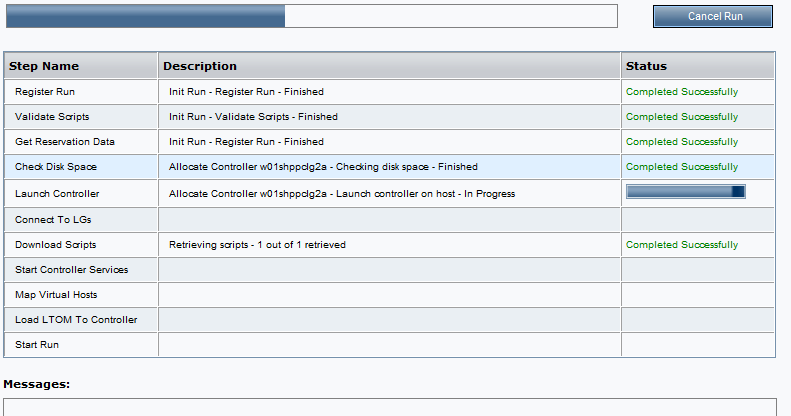791x416 pixels.
Task: Select the Start Controller Services step
Action: pyautogui.click(x=72, y=270)
